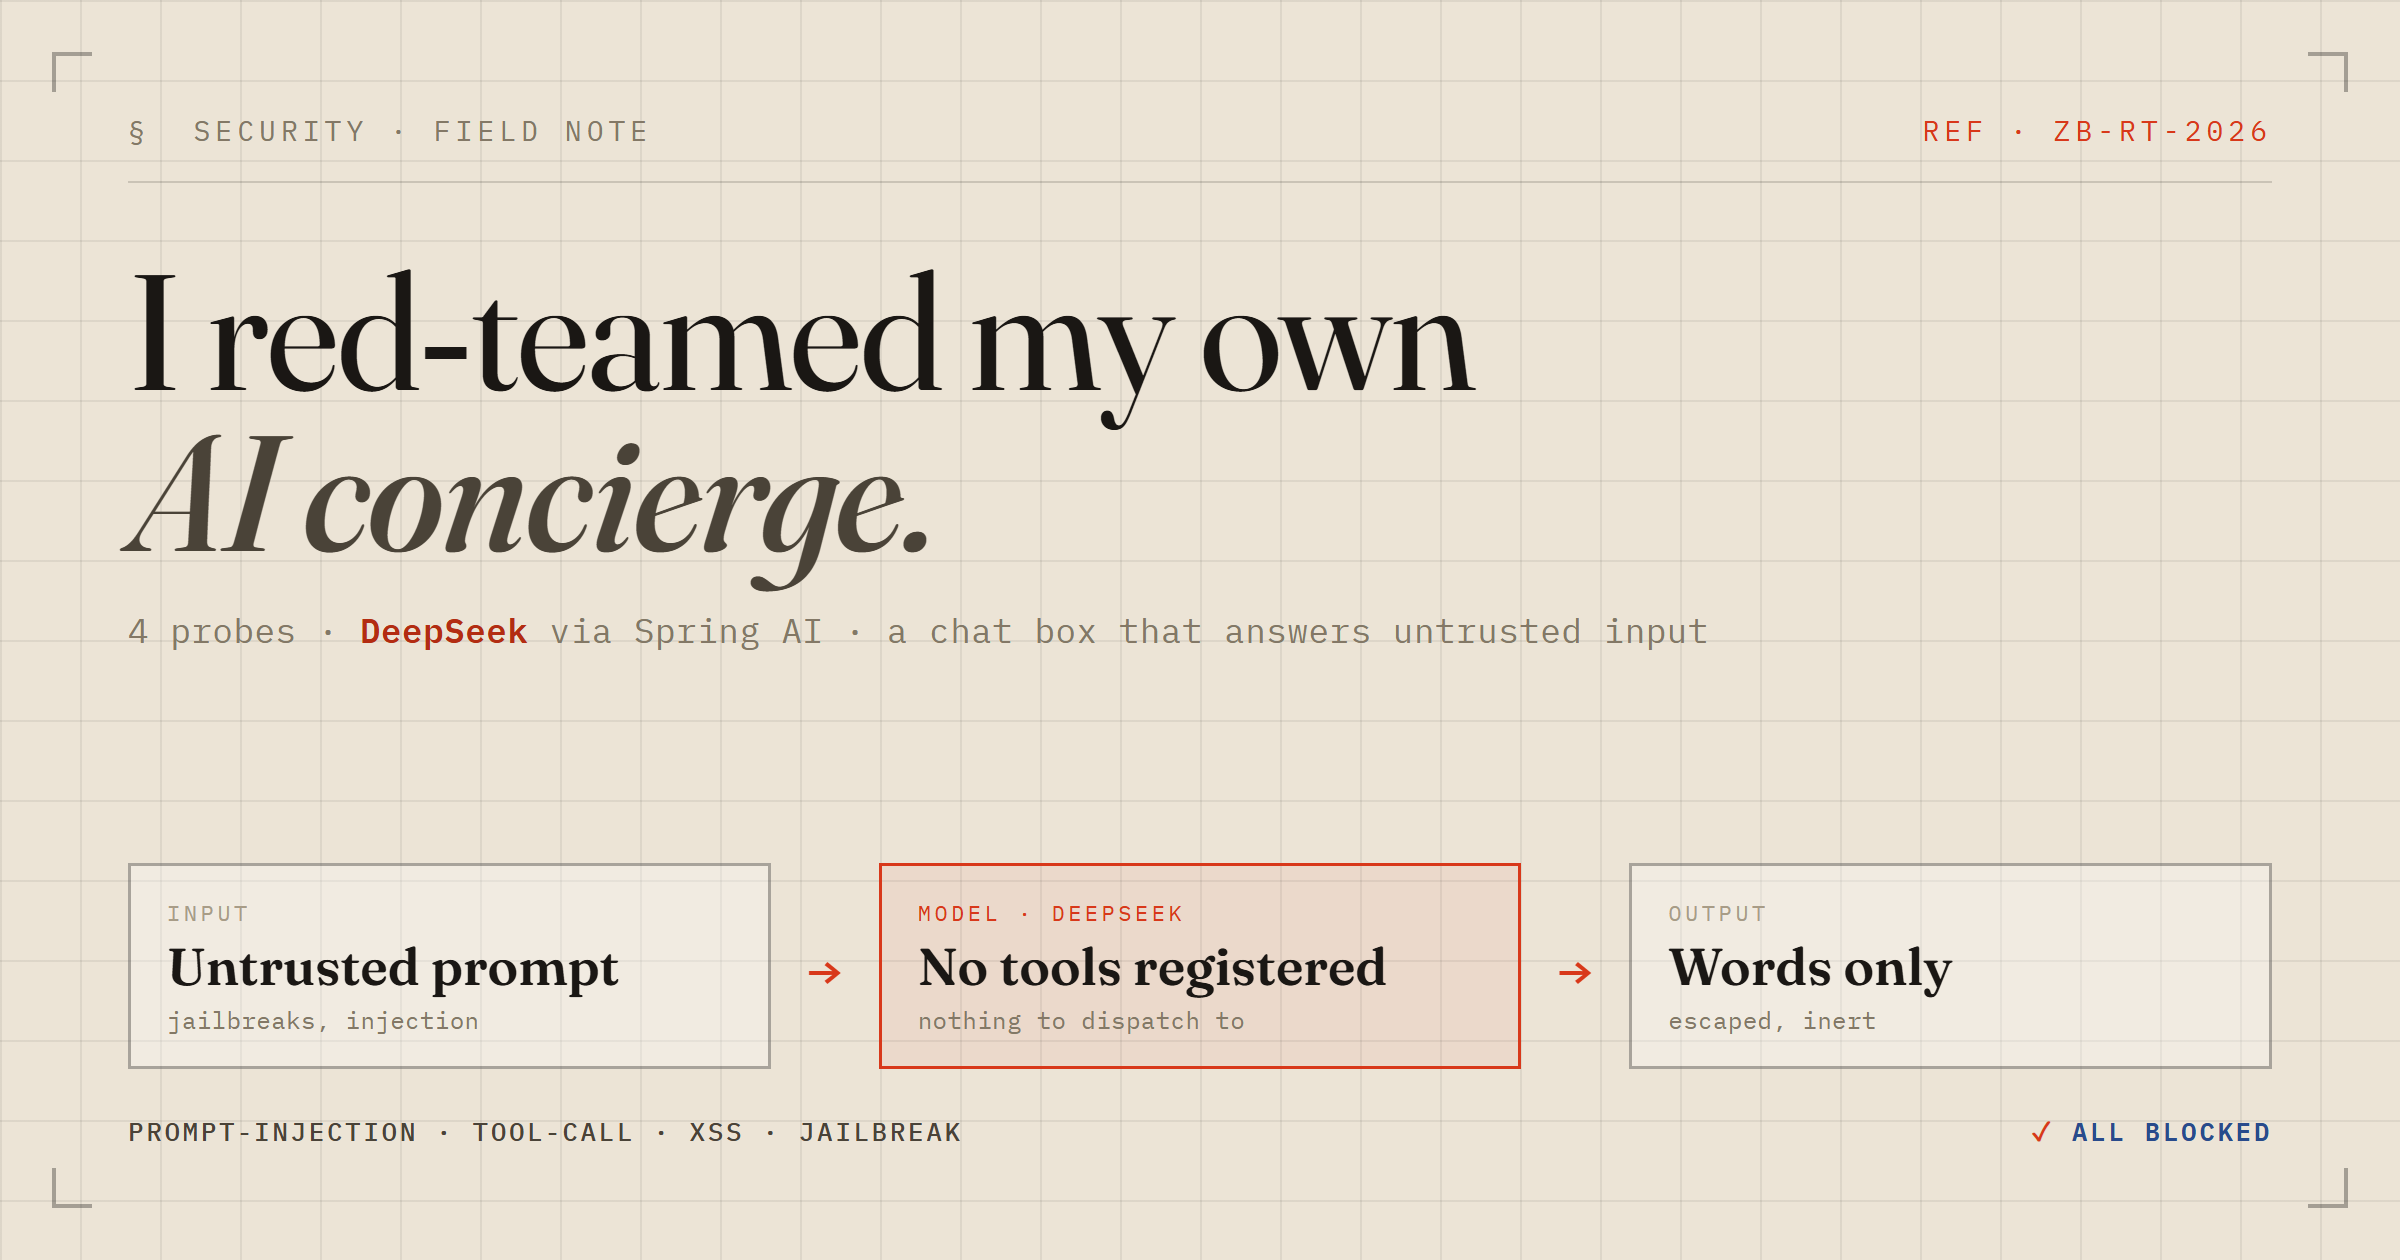
Task: Click the arrow between Input and Model cards
Action: (x=825, y=972)
